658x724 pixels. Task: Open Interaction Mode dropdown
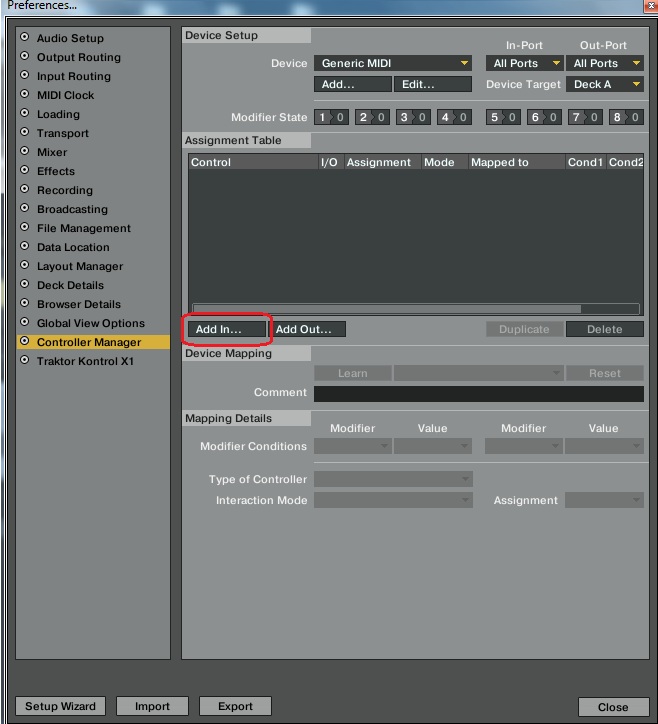coord(393,500)
